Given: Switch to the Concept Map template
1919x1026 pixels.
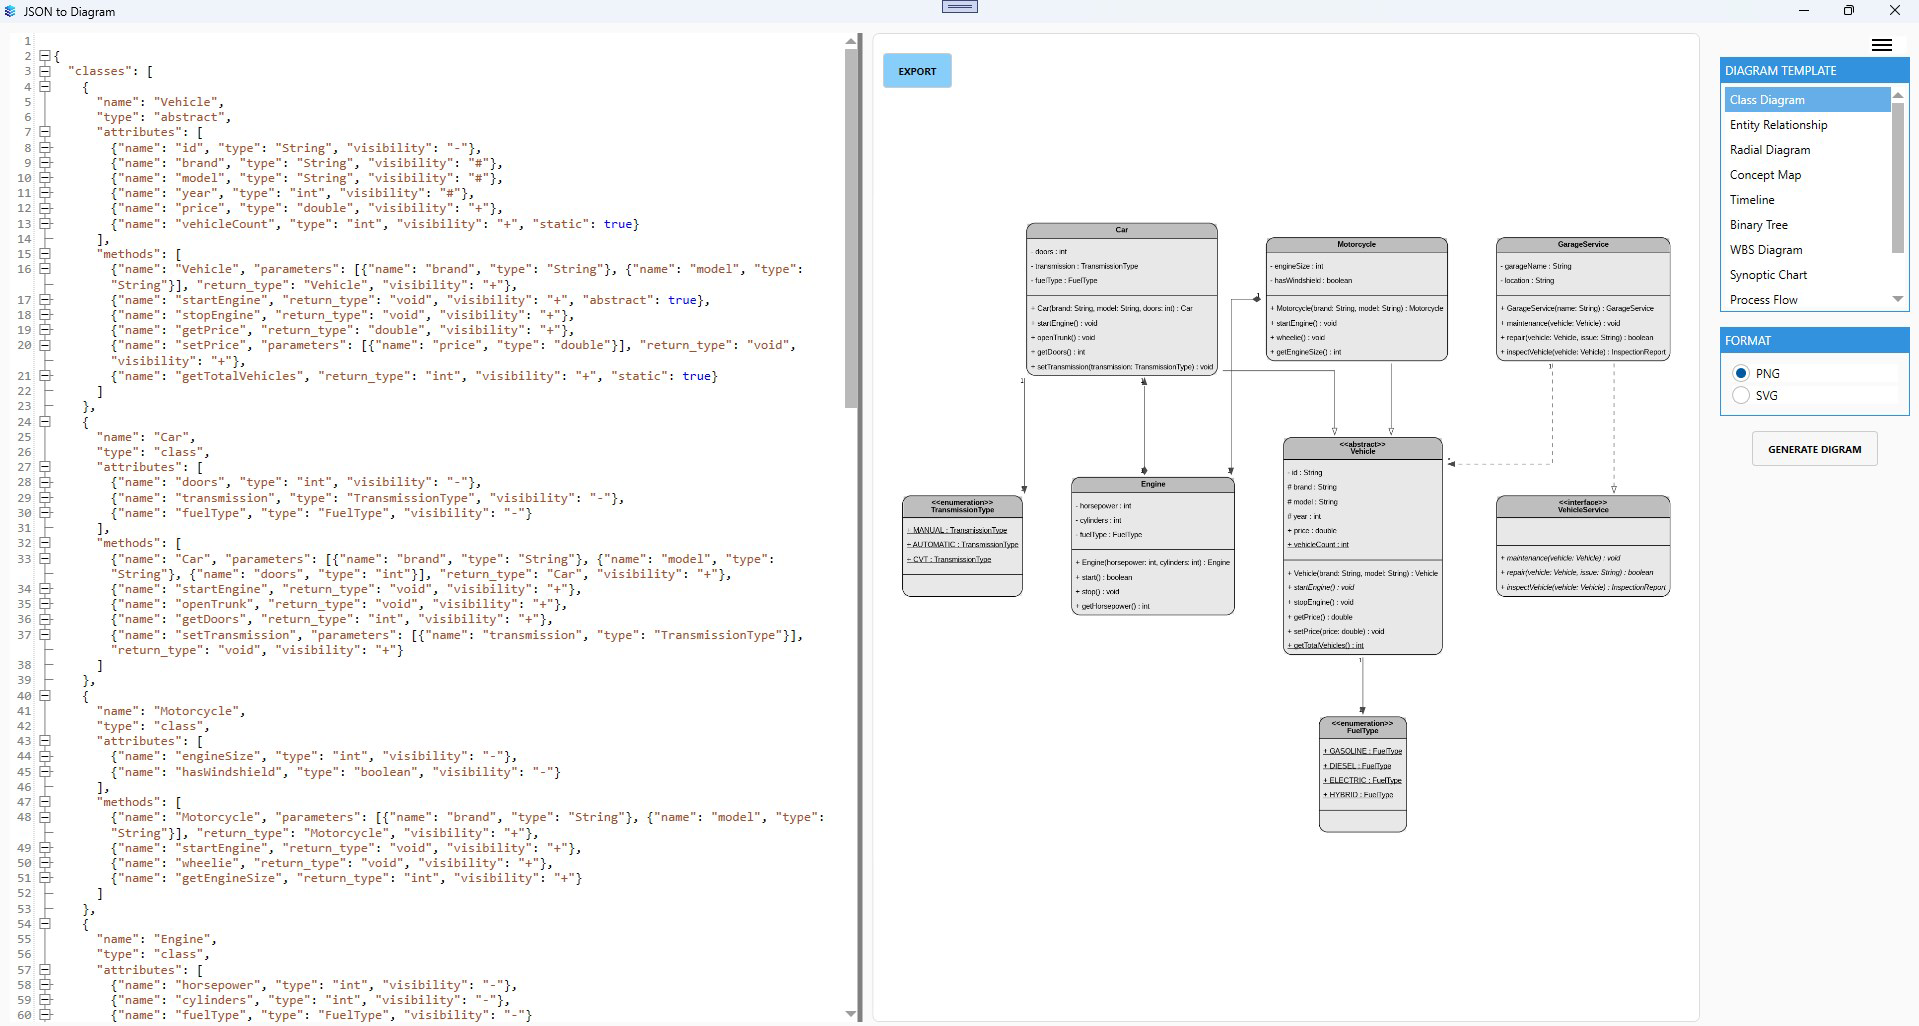Looking at the screenshot, I should click(x=1766, y=174).
